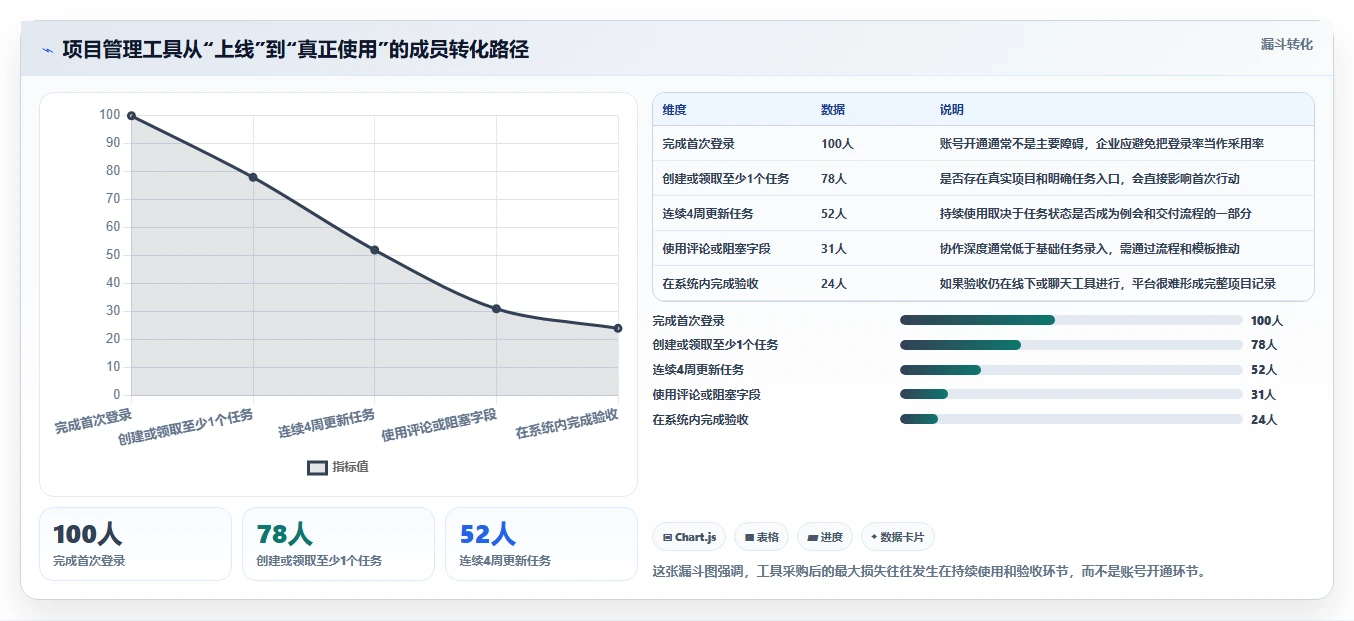Click the 100人 progress bar for 完成首次登录

(1071, 320)
